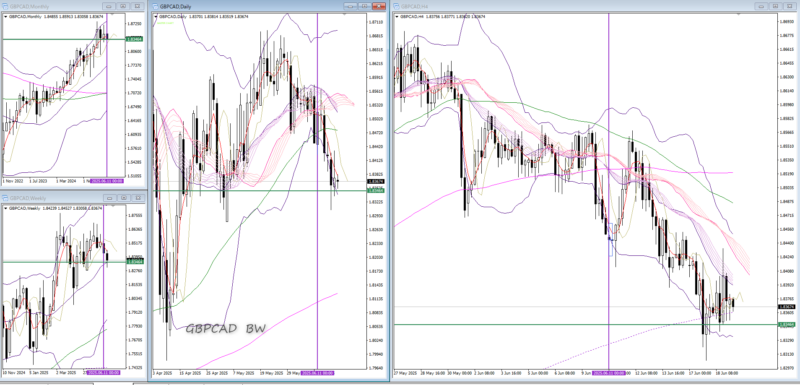Close the GBPCAD,Daily chart window

coord(379,6)
